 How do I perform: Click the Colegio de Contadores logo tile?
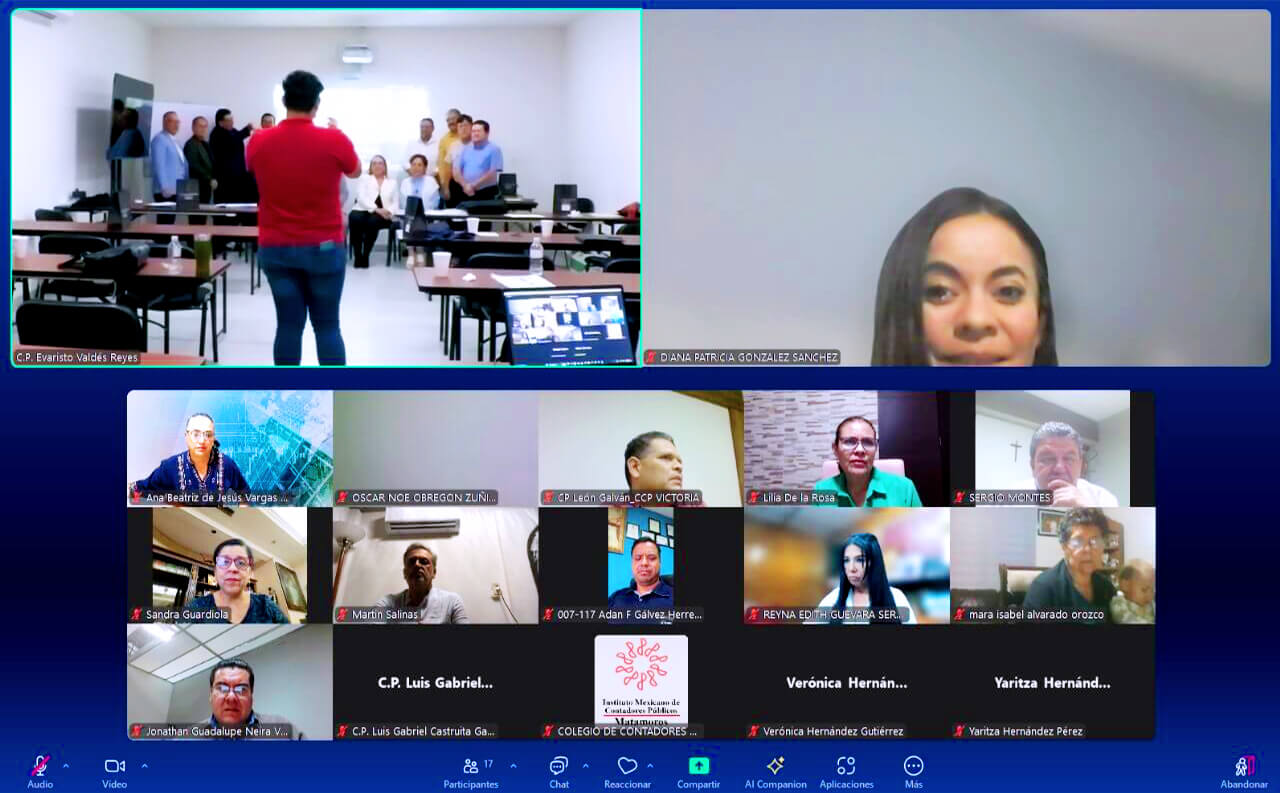coord(641,681)
